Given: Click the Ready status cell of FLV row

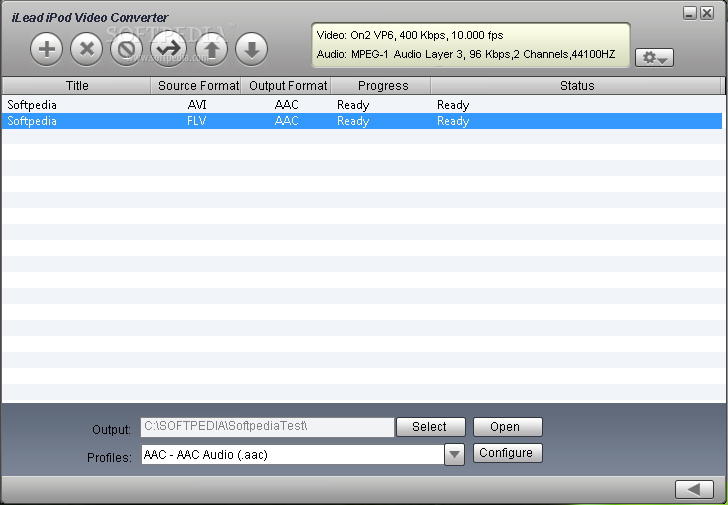Looking at the screenshot, I should pyautogui.click(x=453, y=121).
